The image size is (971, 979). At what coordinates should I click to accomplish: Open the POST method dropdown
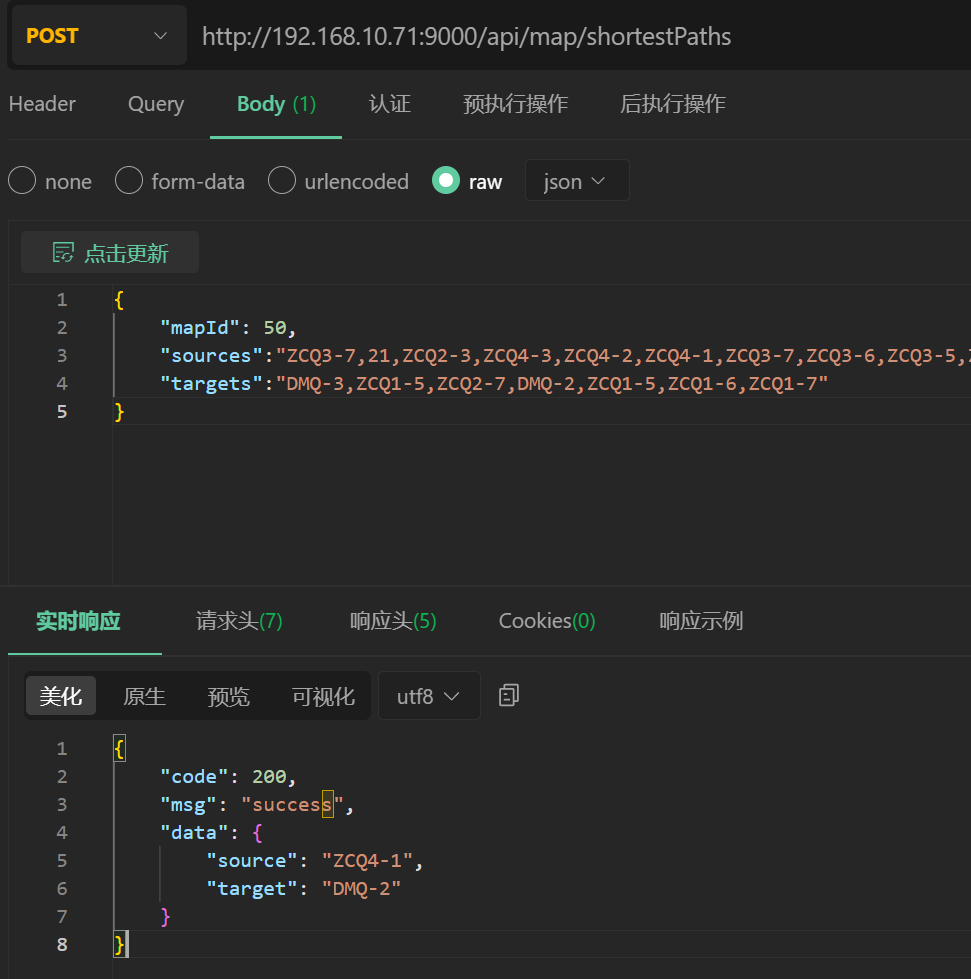[97, 36]
